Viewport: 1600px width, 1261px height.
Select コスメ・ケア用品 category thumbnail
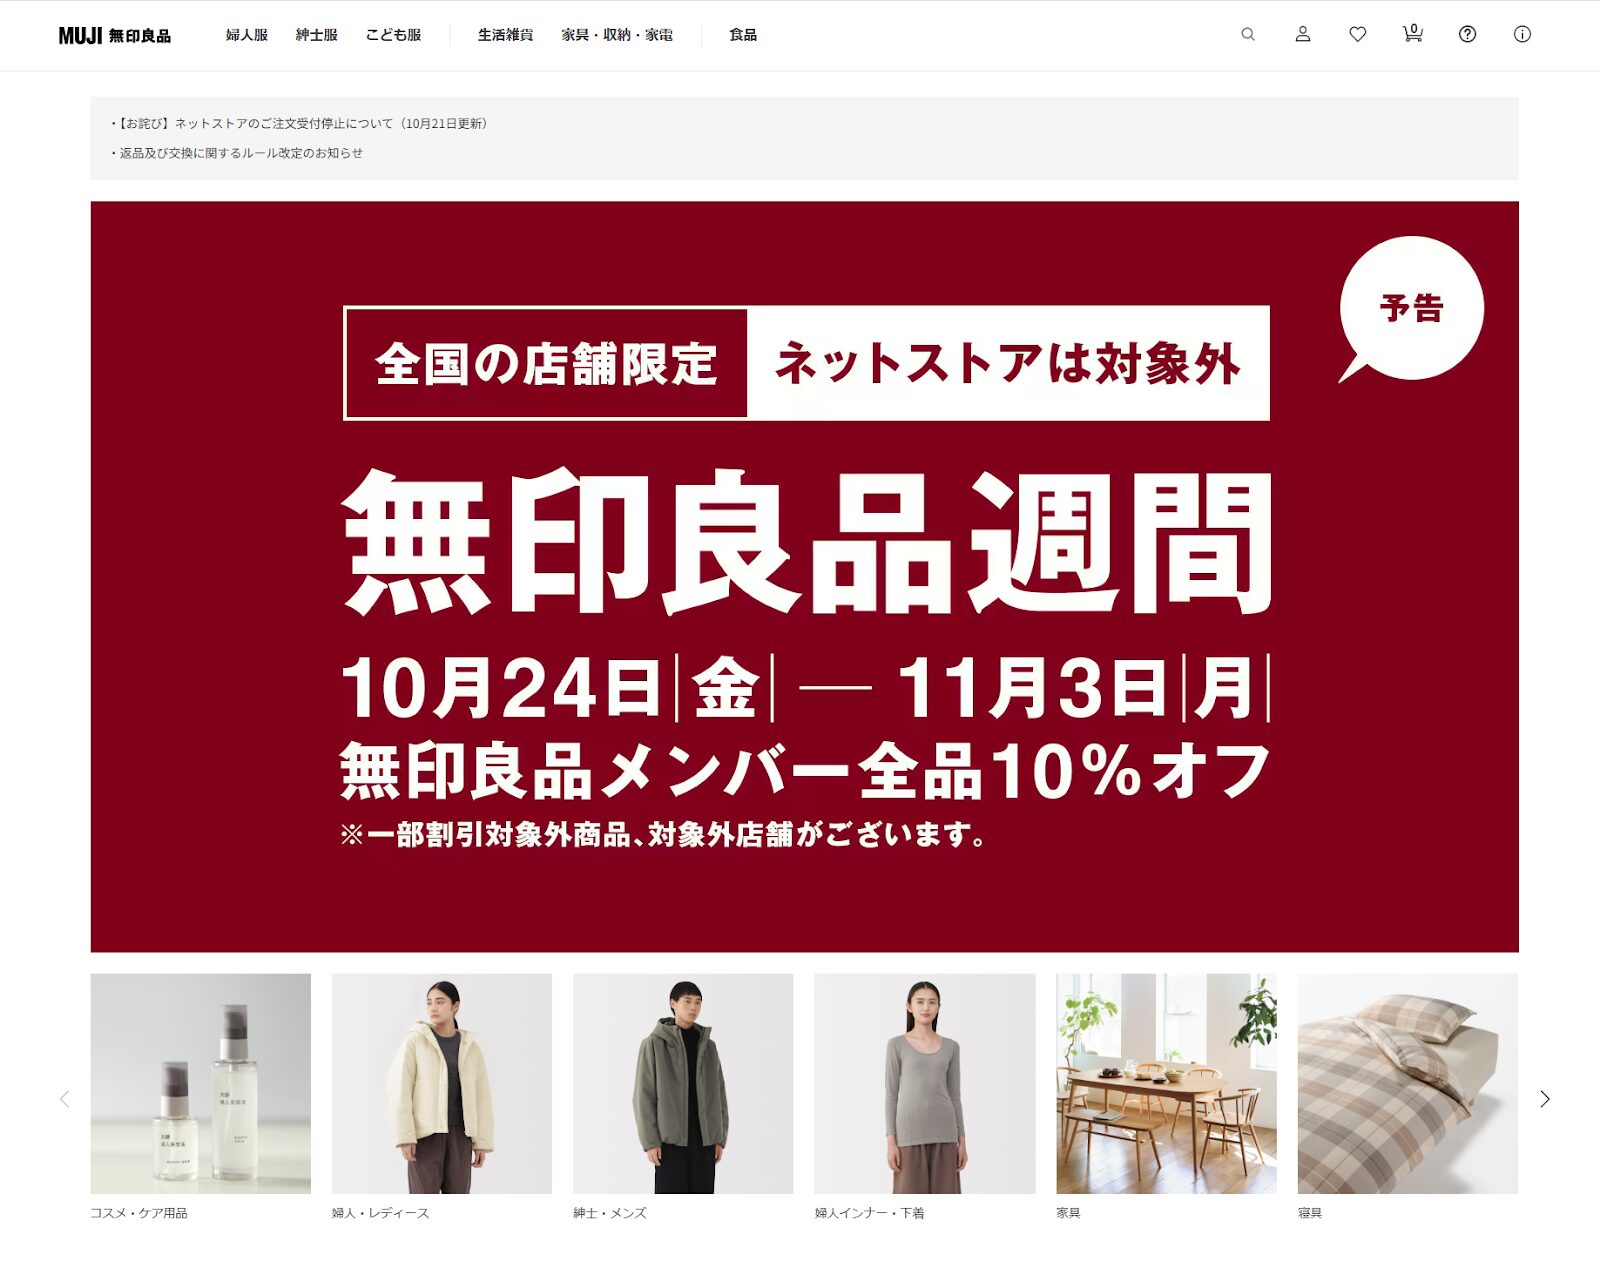[x=200, y=1084]
